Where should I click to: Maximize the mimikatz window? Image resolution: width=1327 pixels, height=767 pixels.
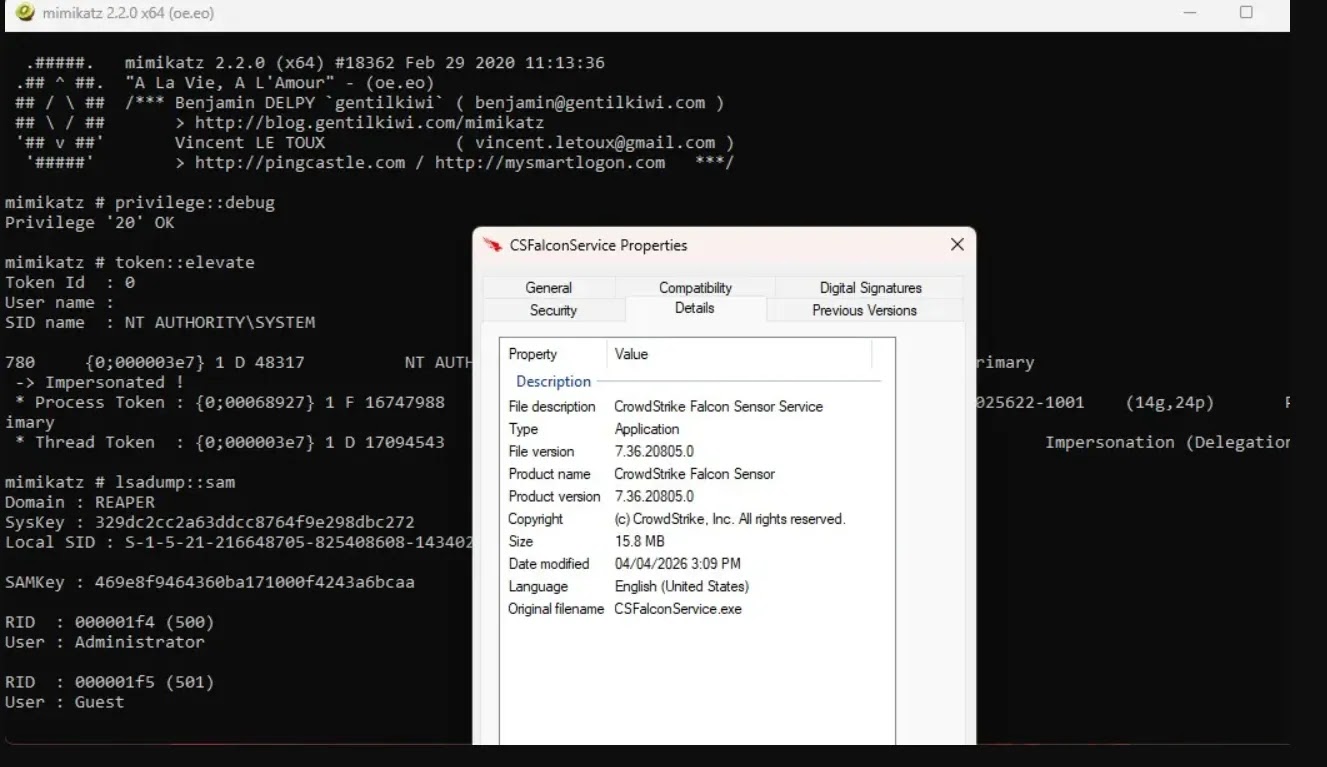coord(1246,13)
